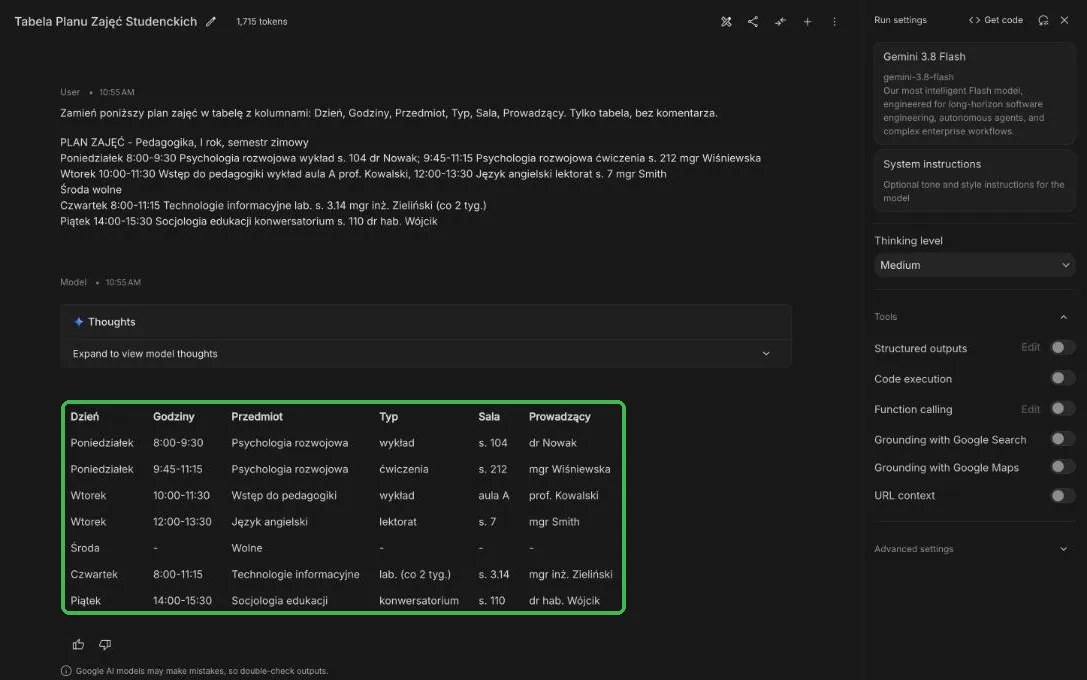Click the 'Język angielski' cell
Viewport: 1087px width, 680px height.
269,522
